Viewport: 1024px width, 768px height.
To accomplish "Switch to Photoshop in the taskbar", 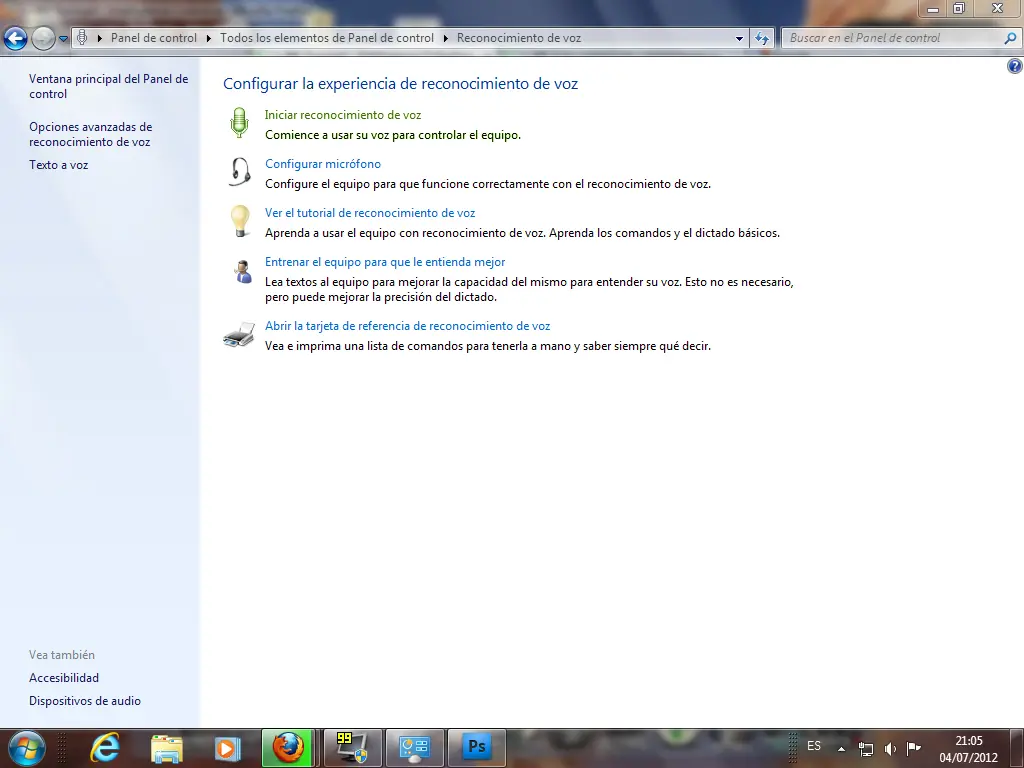I will pos(477,748).
